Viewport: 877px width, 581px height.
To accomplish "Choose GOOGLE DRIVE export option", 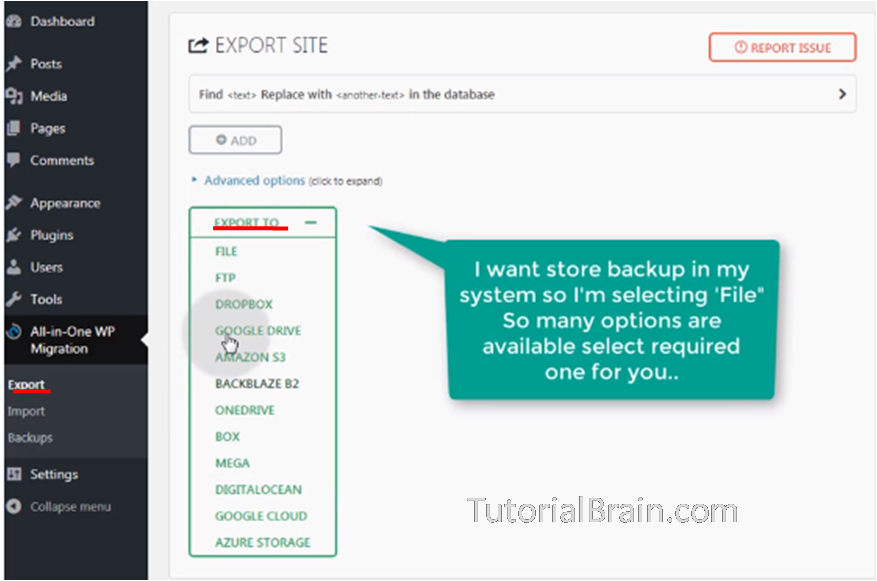I will [x=258, y=331].
